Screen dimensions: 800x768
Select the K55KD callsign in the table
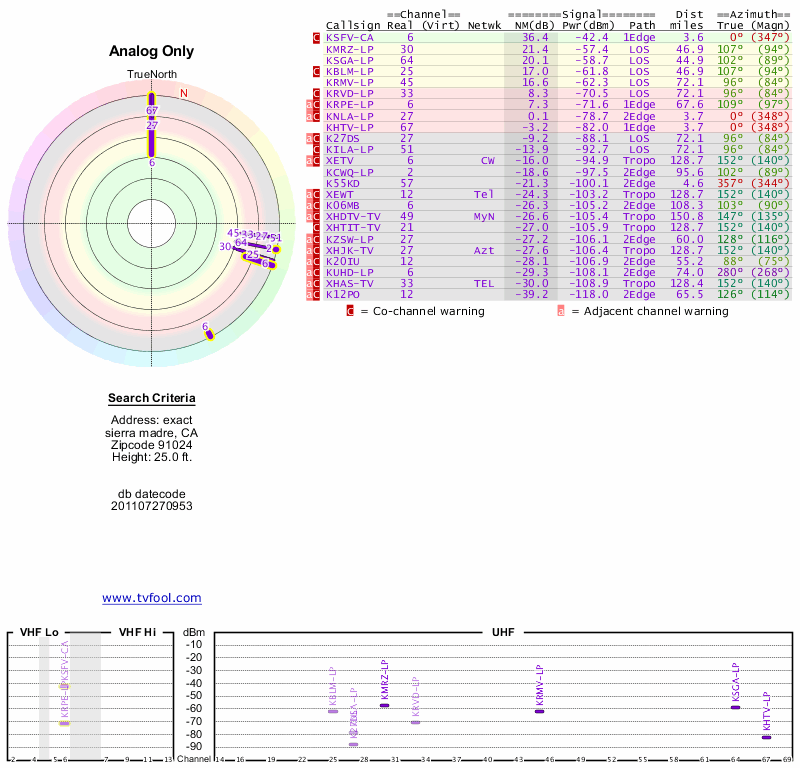[x=342, y=183]
